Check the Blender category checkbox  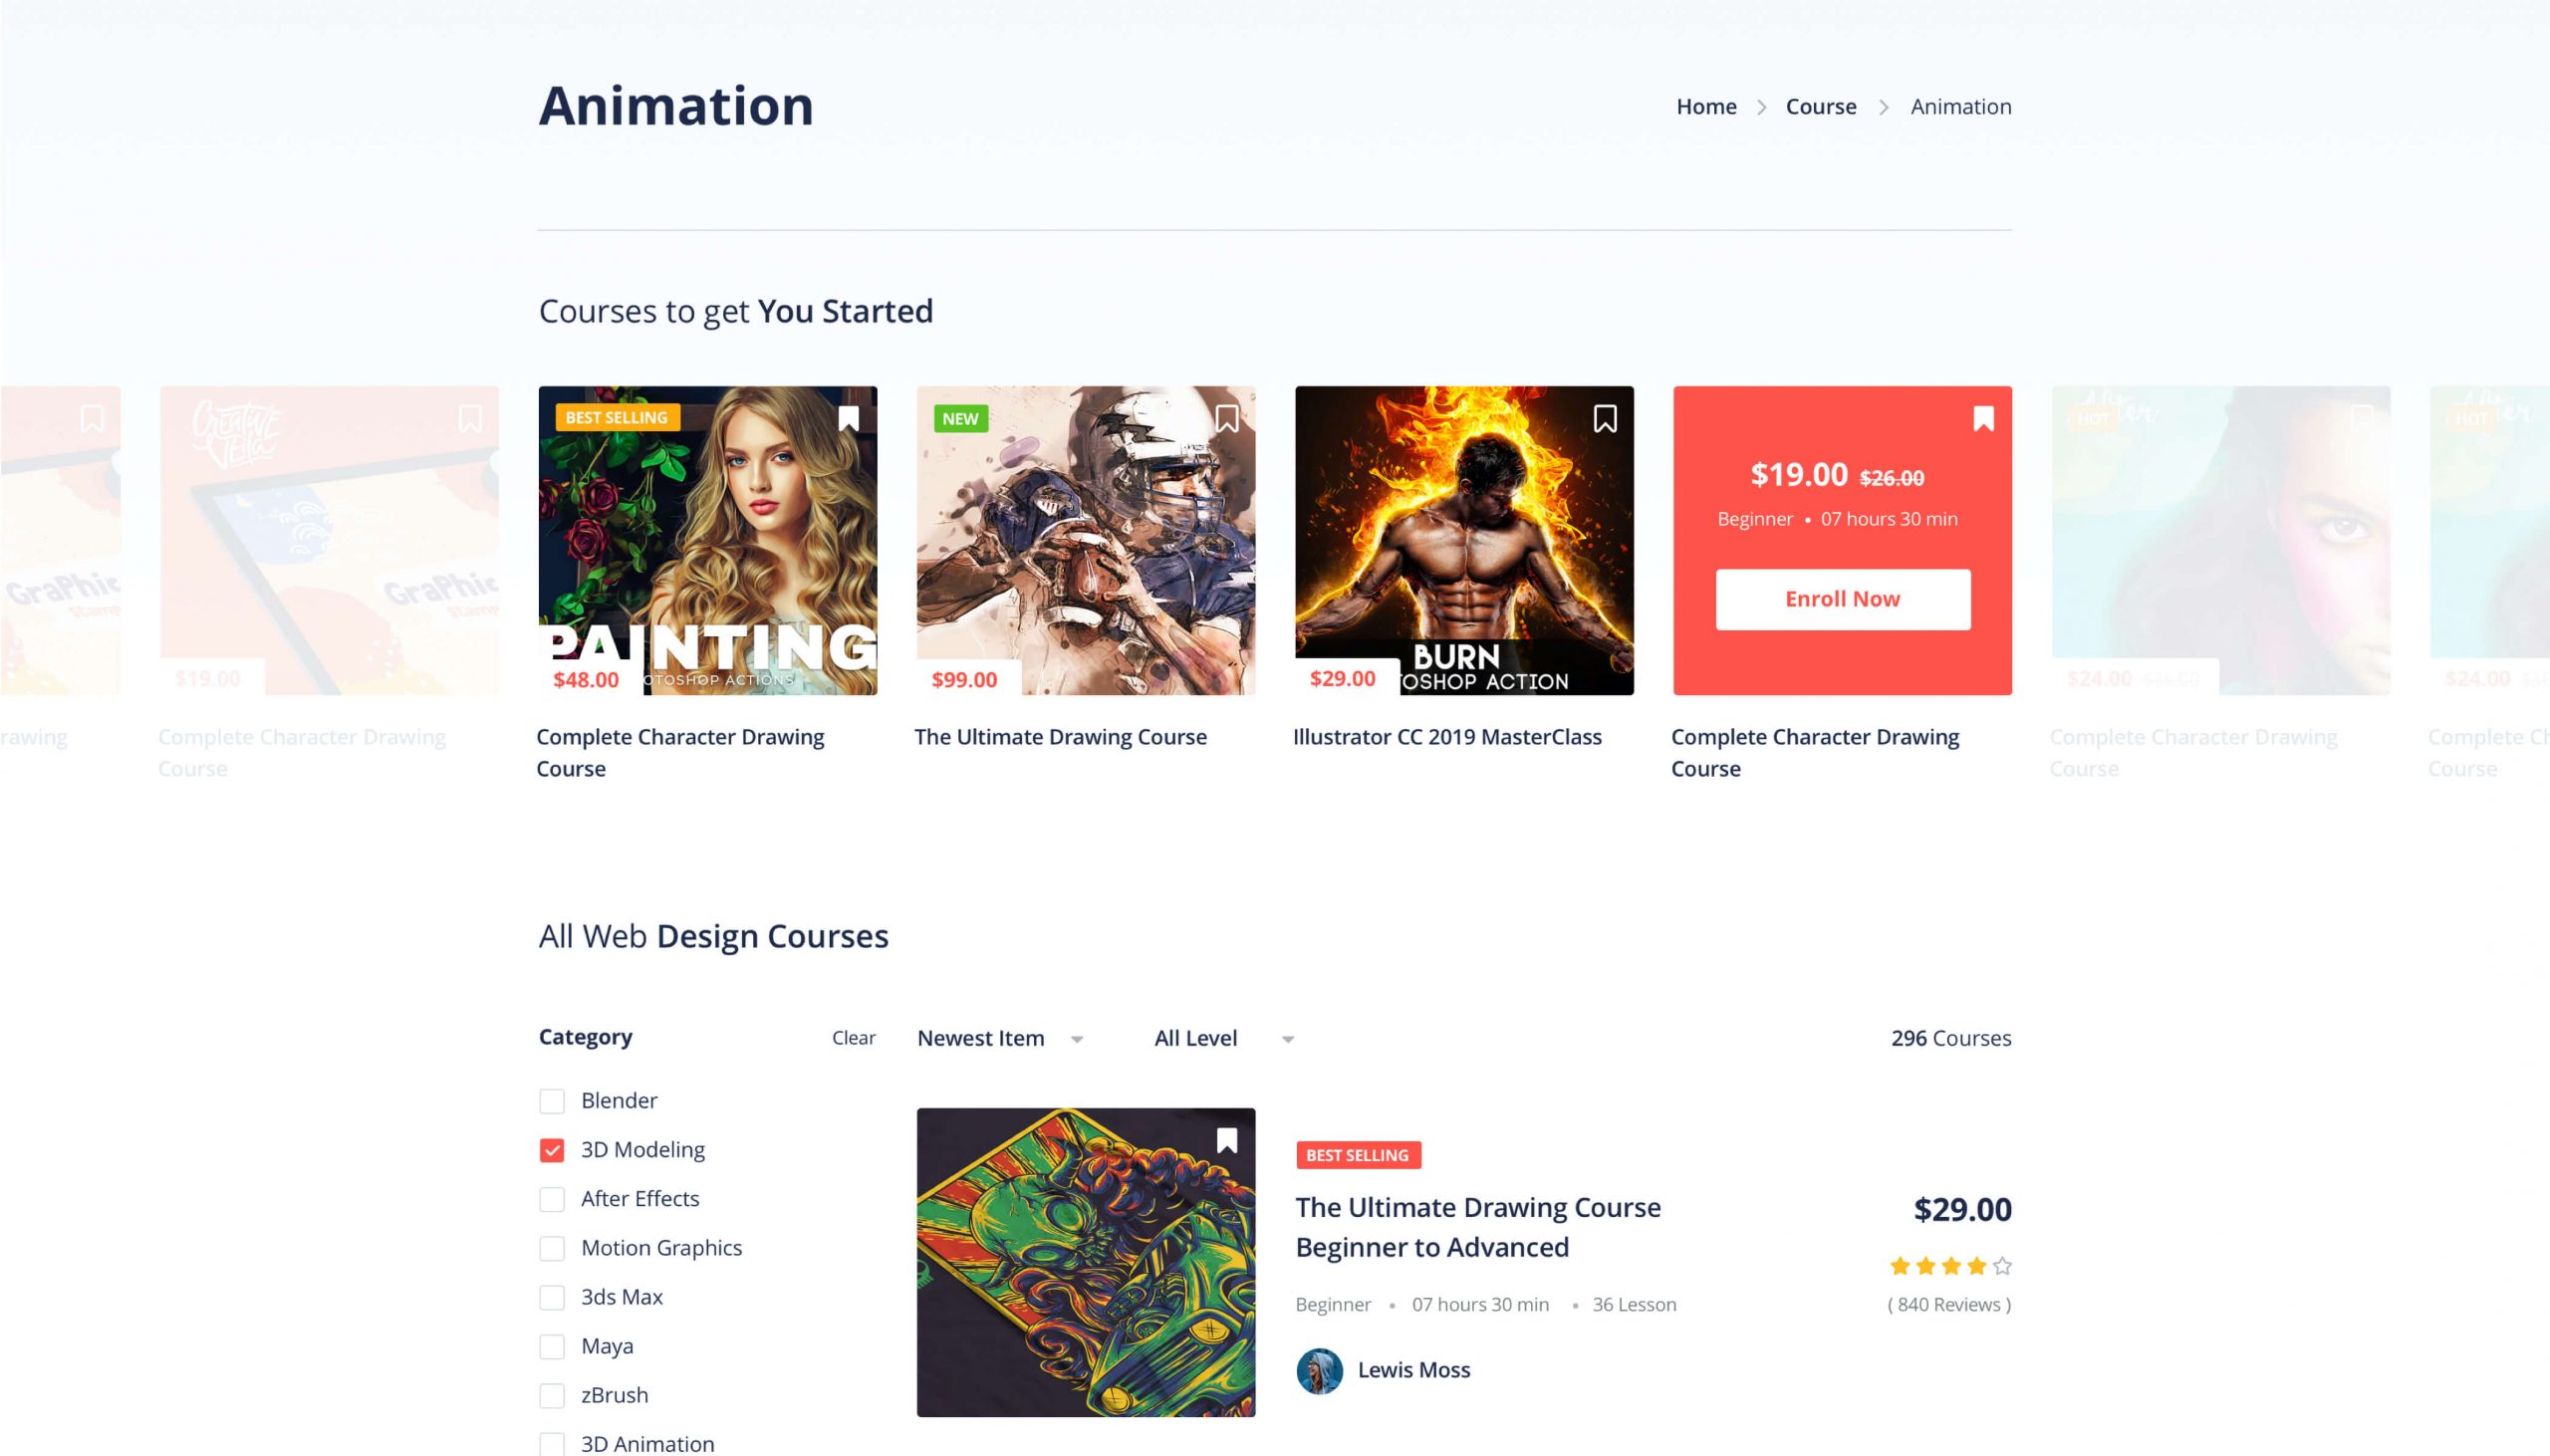tap(552, 1101)
